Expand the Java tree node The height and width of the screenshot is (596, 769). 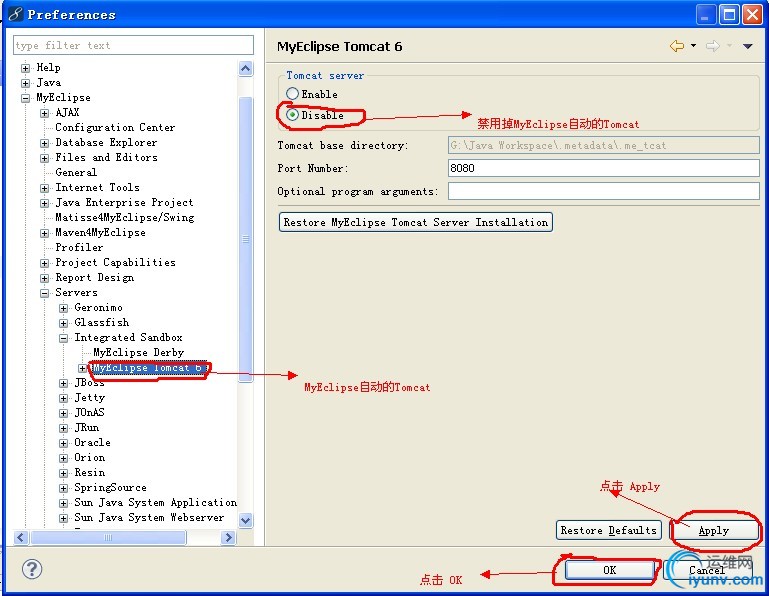[x=26, y=83]
